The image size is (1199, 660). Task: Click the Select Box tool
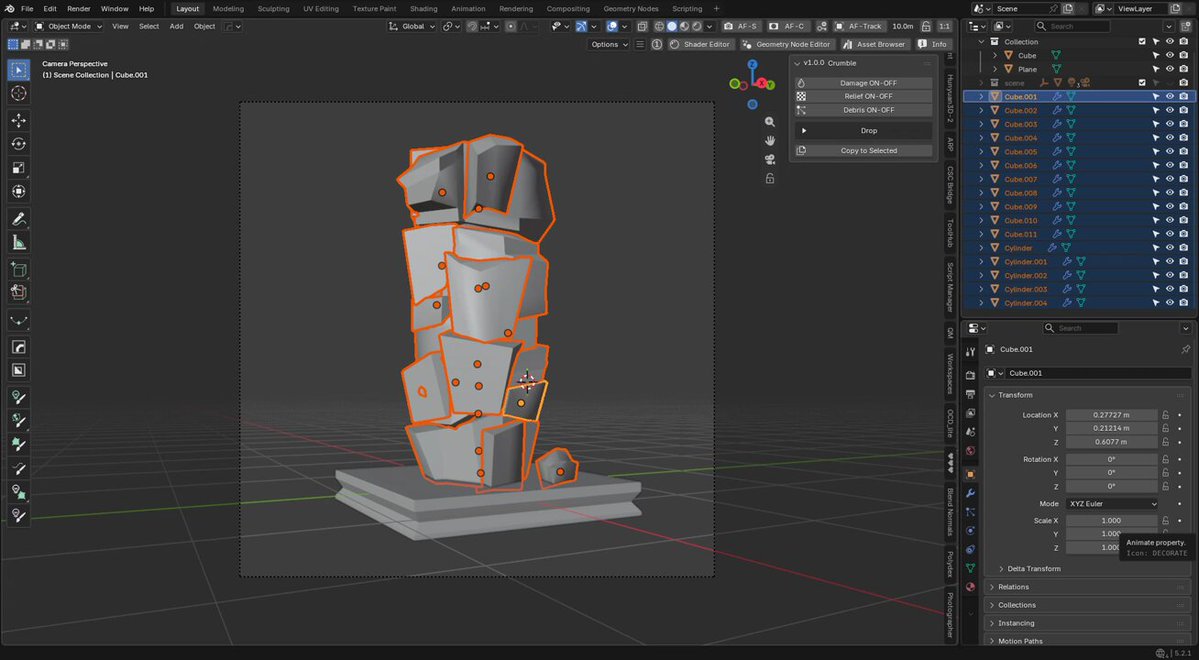(19, 70)
